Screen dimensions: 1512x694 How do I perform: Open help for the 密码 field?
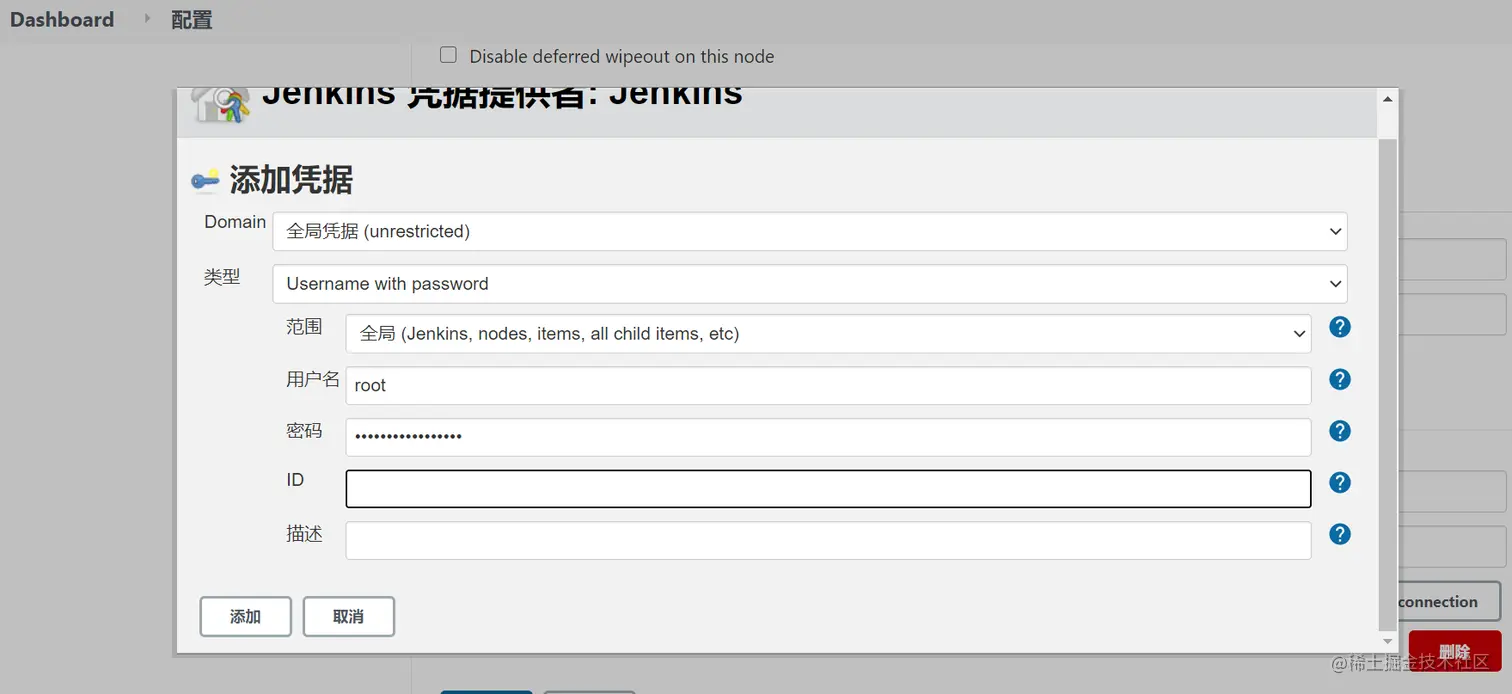point(1340,431)
